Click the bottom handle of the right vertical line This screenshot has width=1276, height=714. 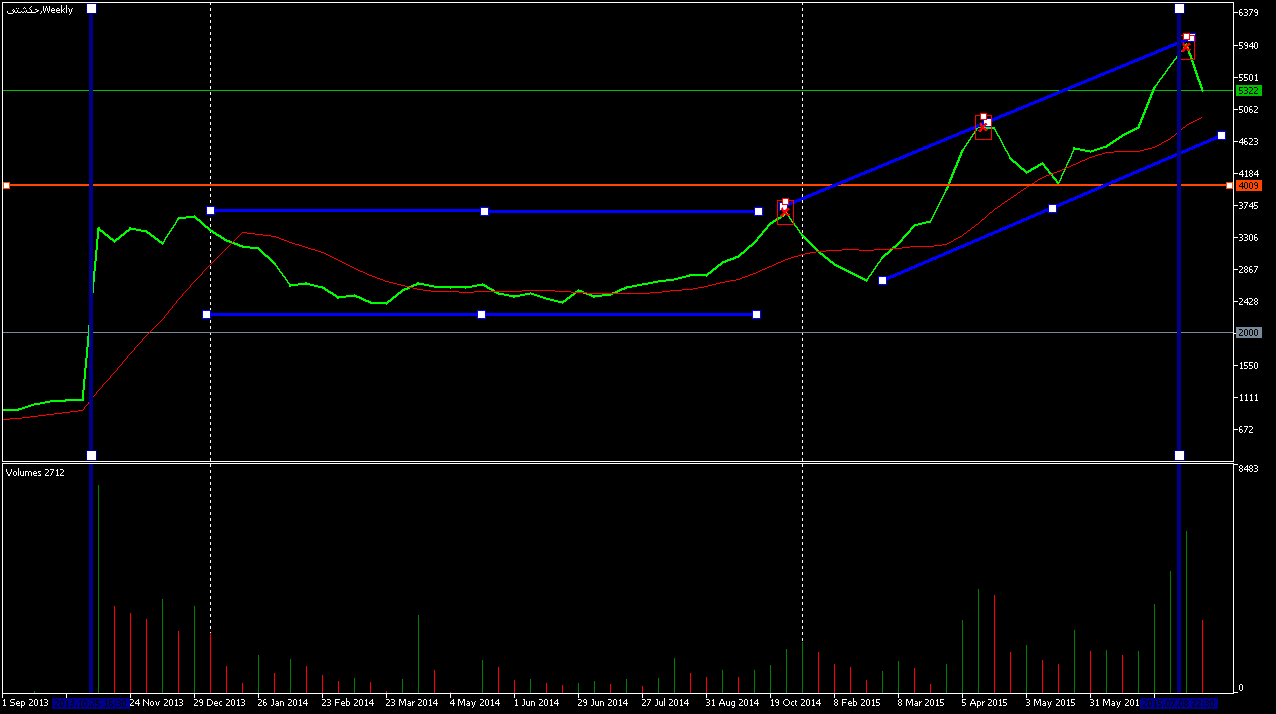1179,455
